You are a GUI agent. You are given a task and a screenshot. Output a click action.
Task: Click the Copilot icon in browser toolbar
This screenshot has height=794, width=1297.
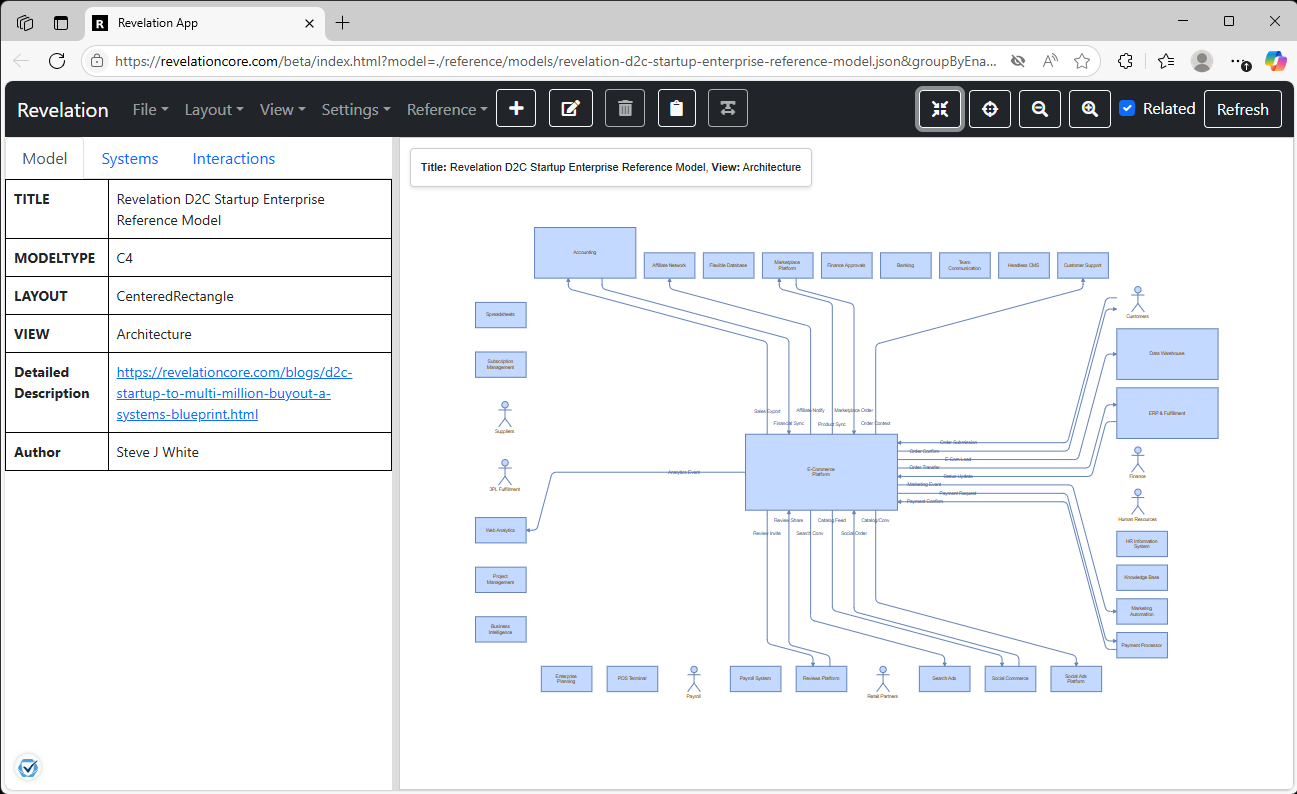(1275, 61)
